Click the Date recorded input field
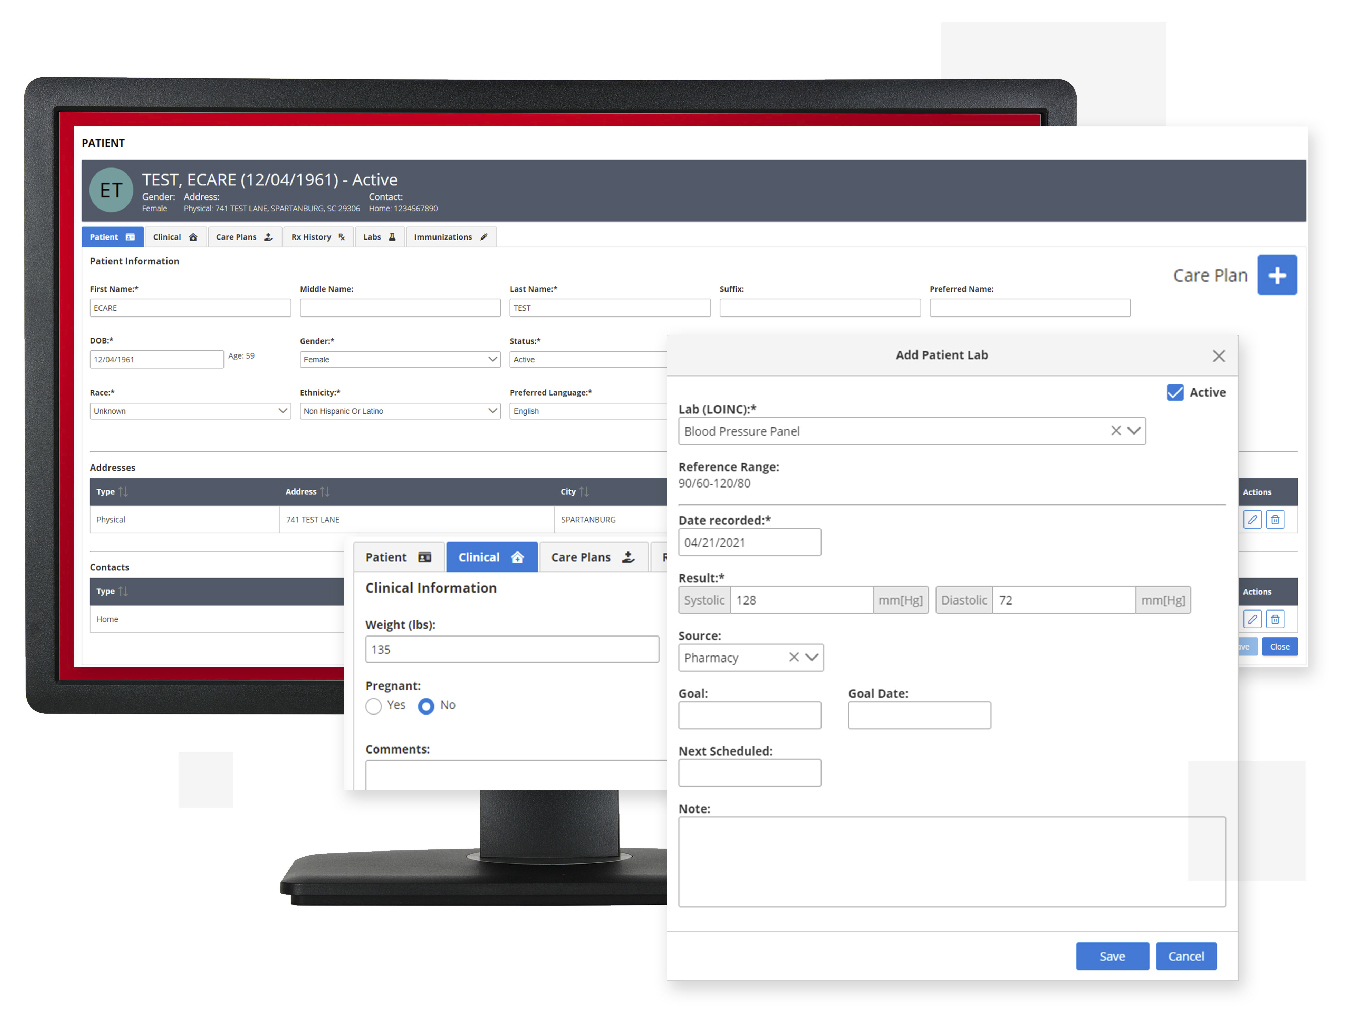The image size is (1361, 1027). (749, 542)
